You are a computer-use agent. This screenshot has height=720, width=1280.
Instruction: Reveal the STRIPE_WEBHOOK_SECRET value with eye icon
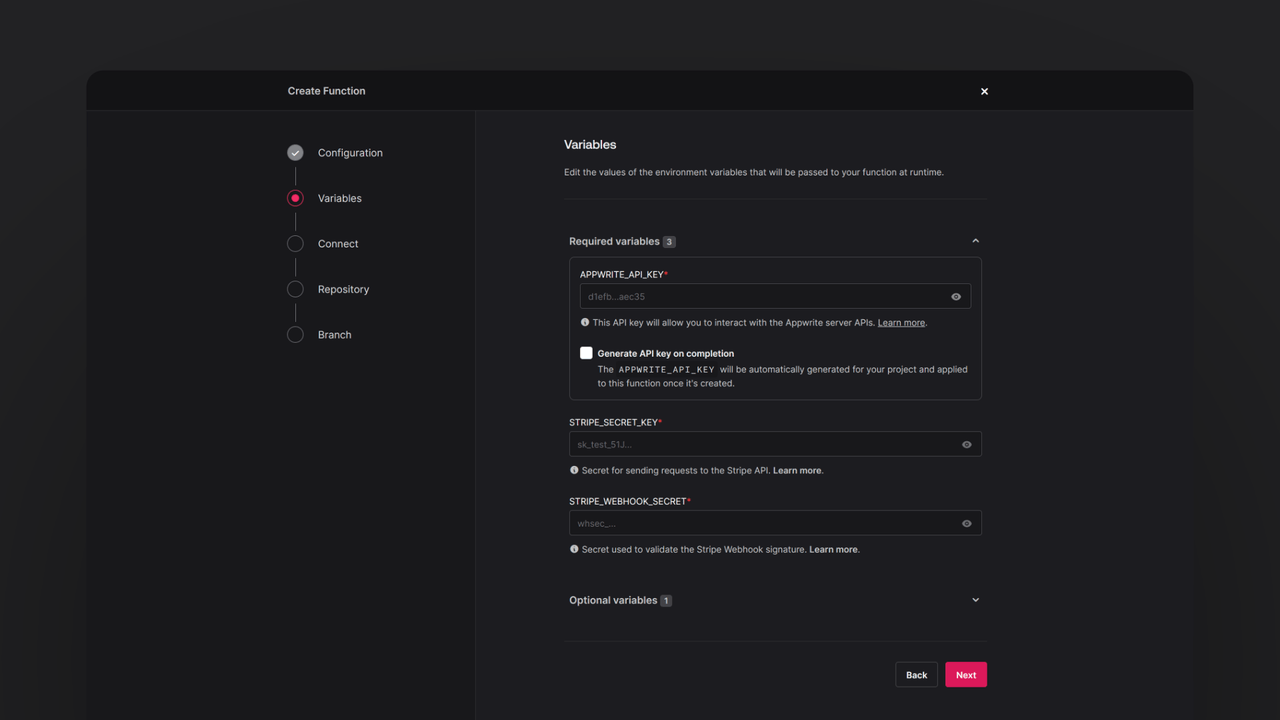(967, 523)
